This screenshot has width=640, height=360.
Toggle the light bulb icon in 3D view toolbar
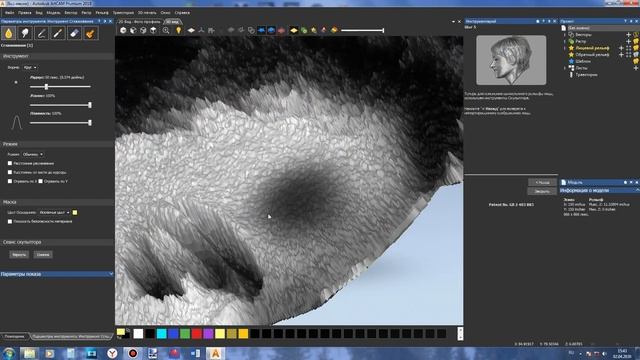[178, 30]
